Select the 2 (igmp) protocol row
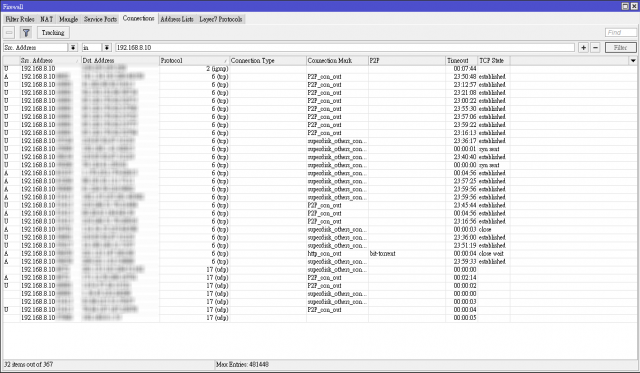The height and width of the screenshot is (373, 640). click(x=320, y=69)
